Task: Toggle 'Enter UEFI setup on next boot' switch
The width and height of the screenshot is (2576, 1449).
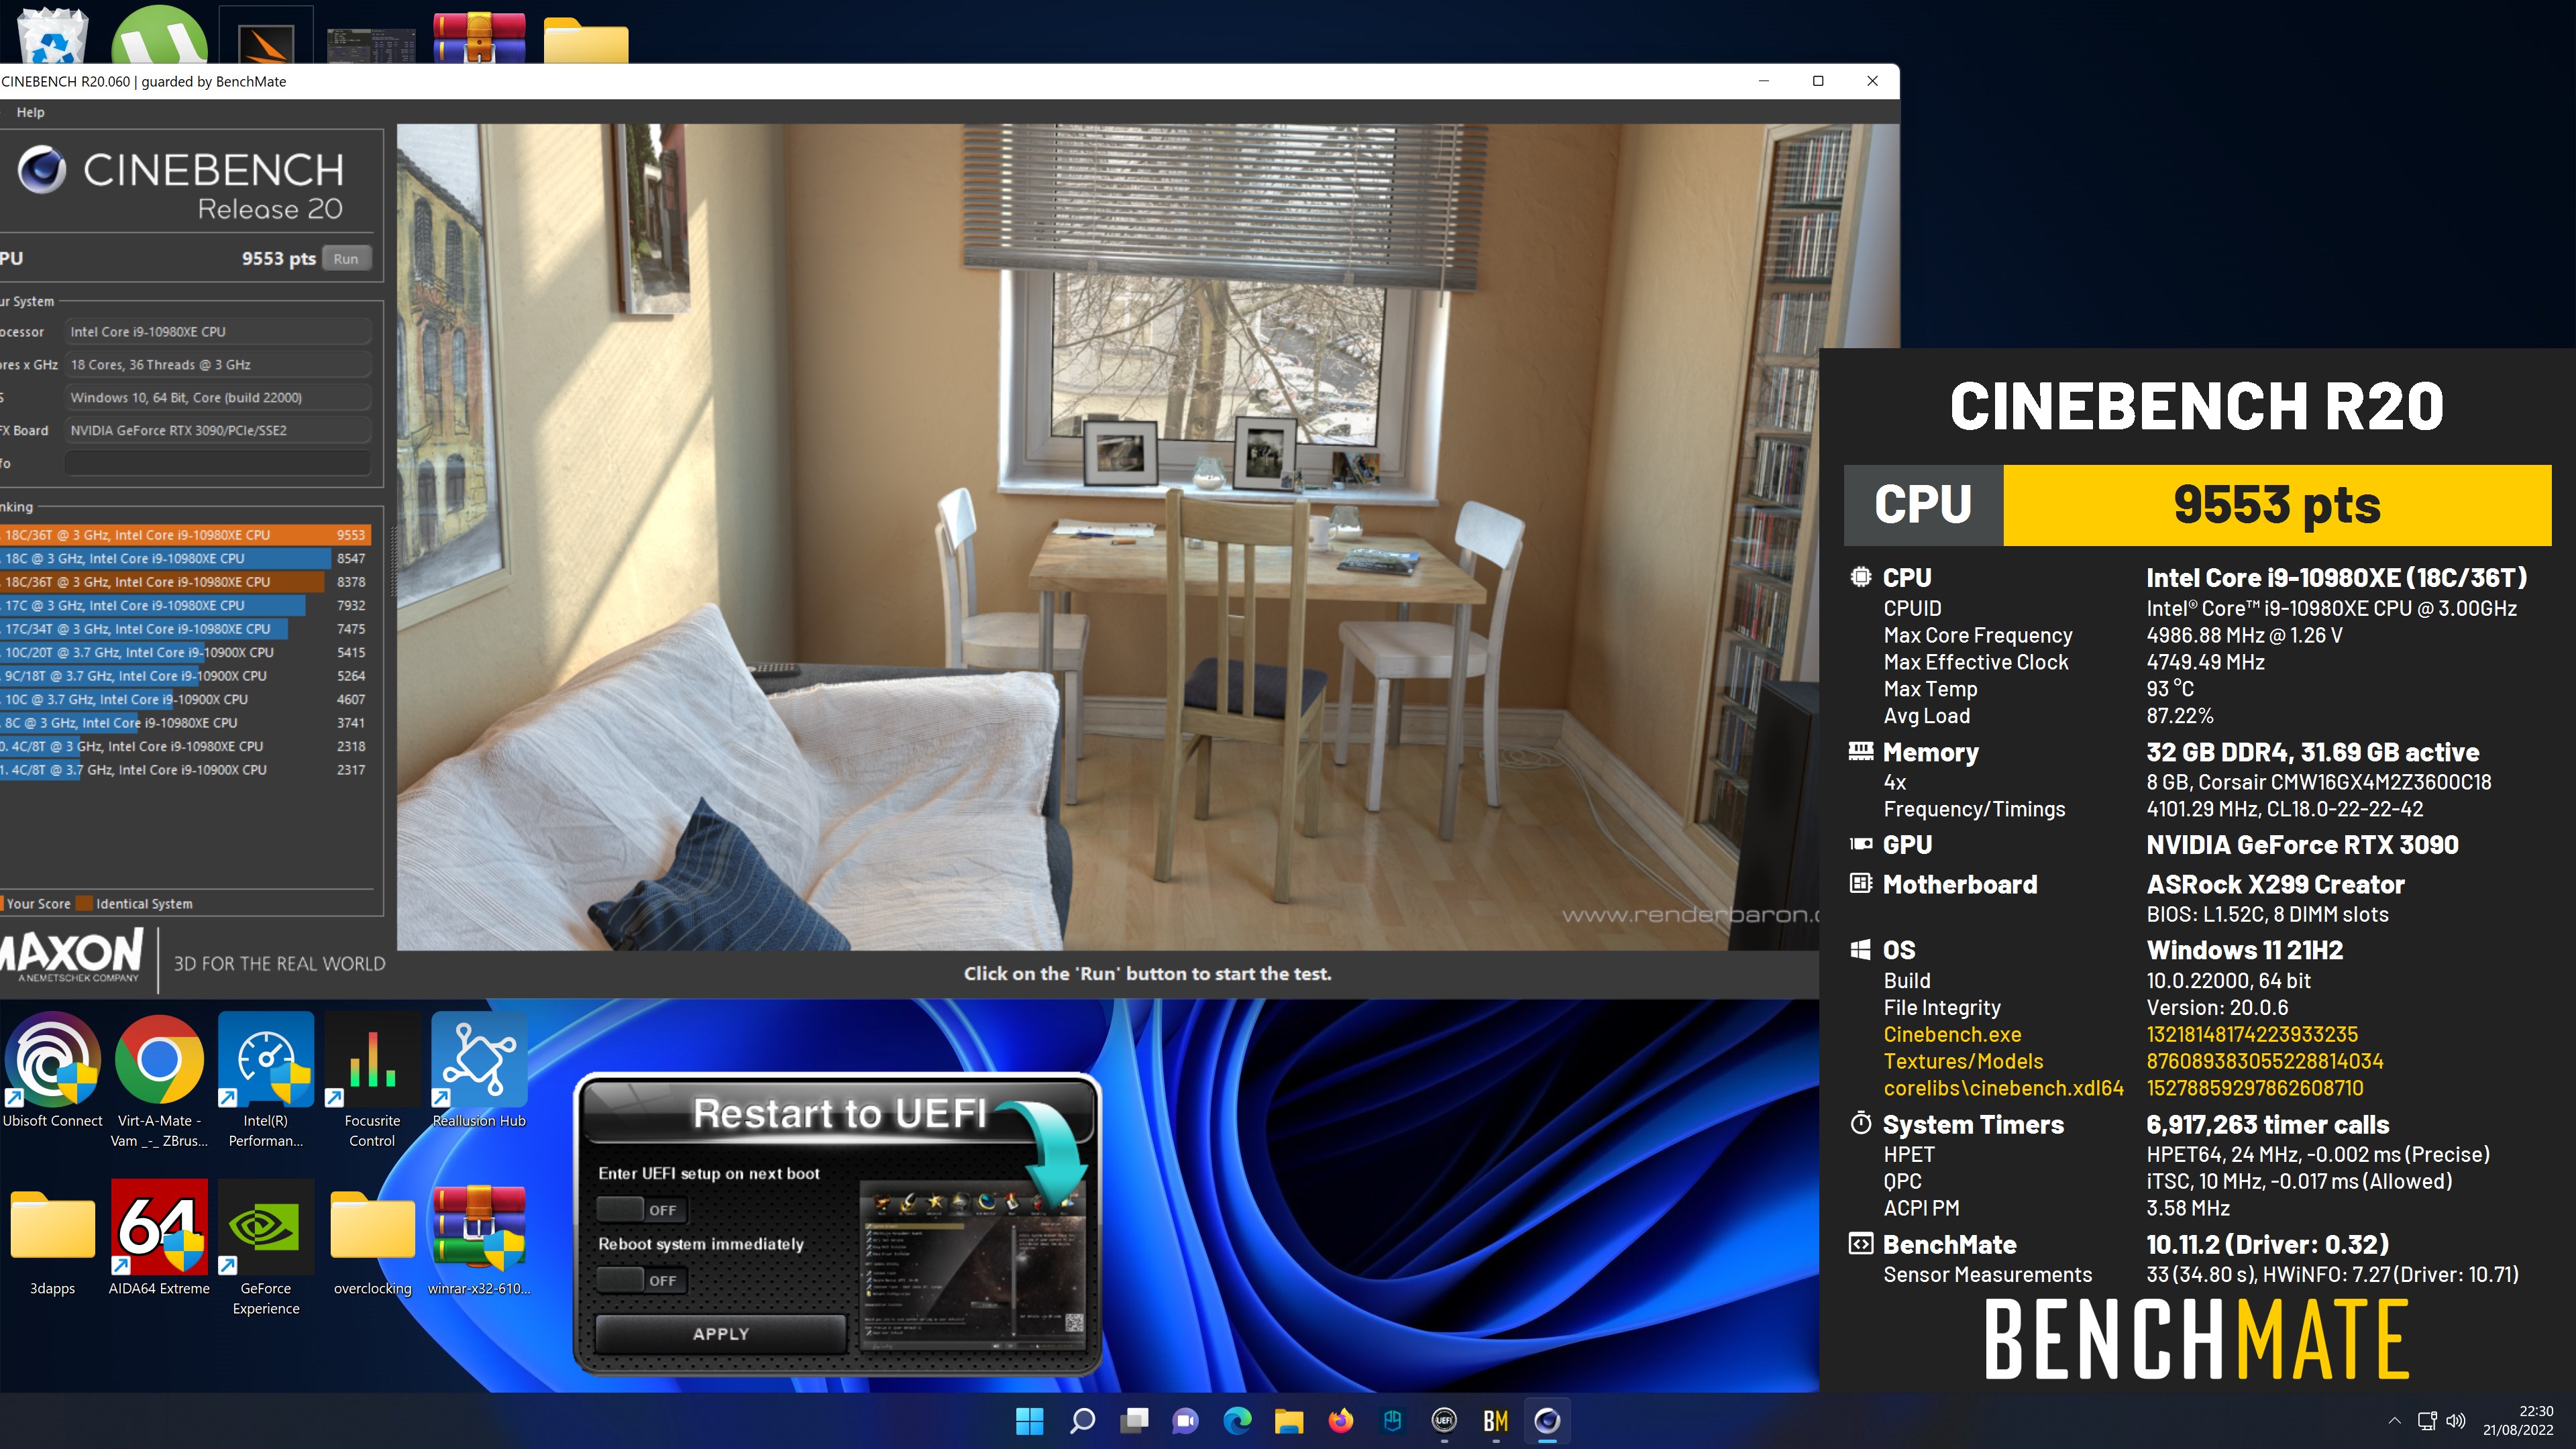Action: 641,1209
